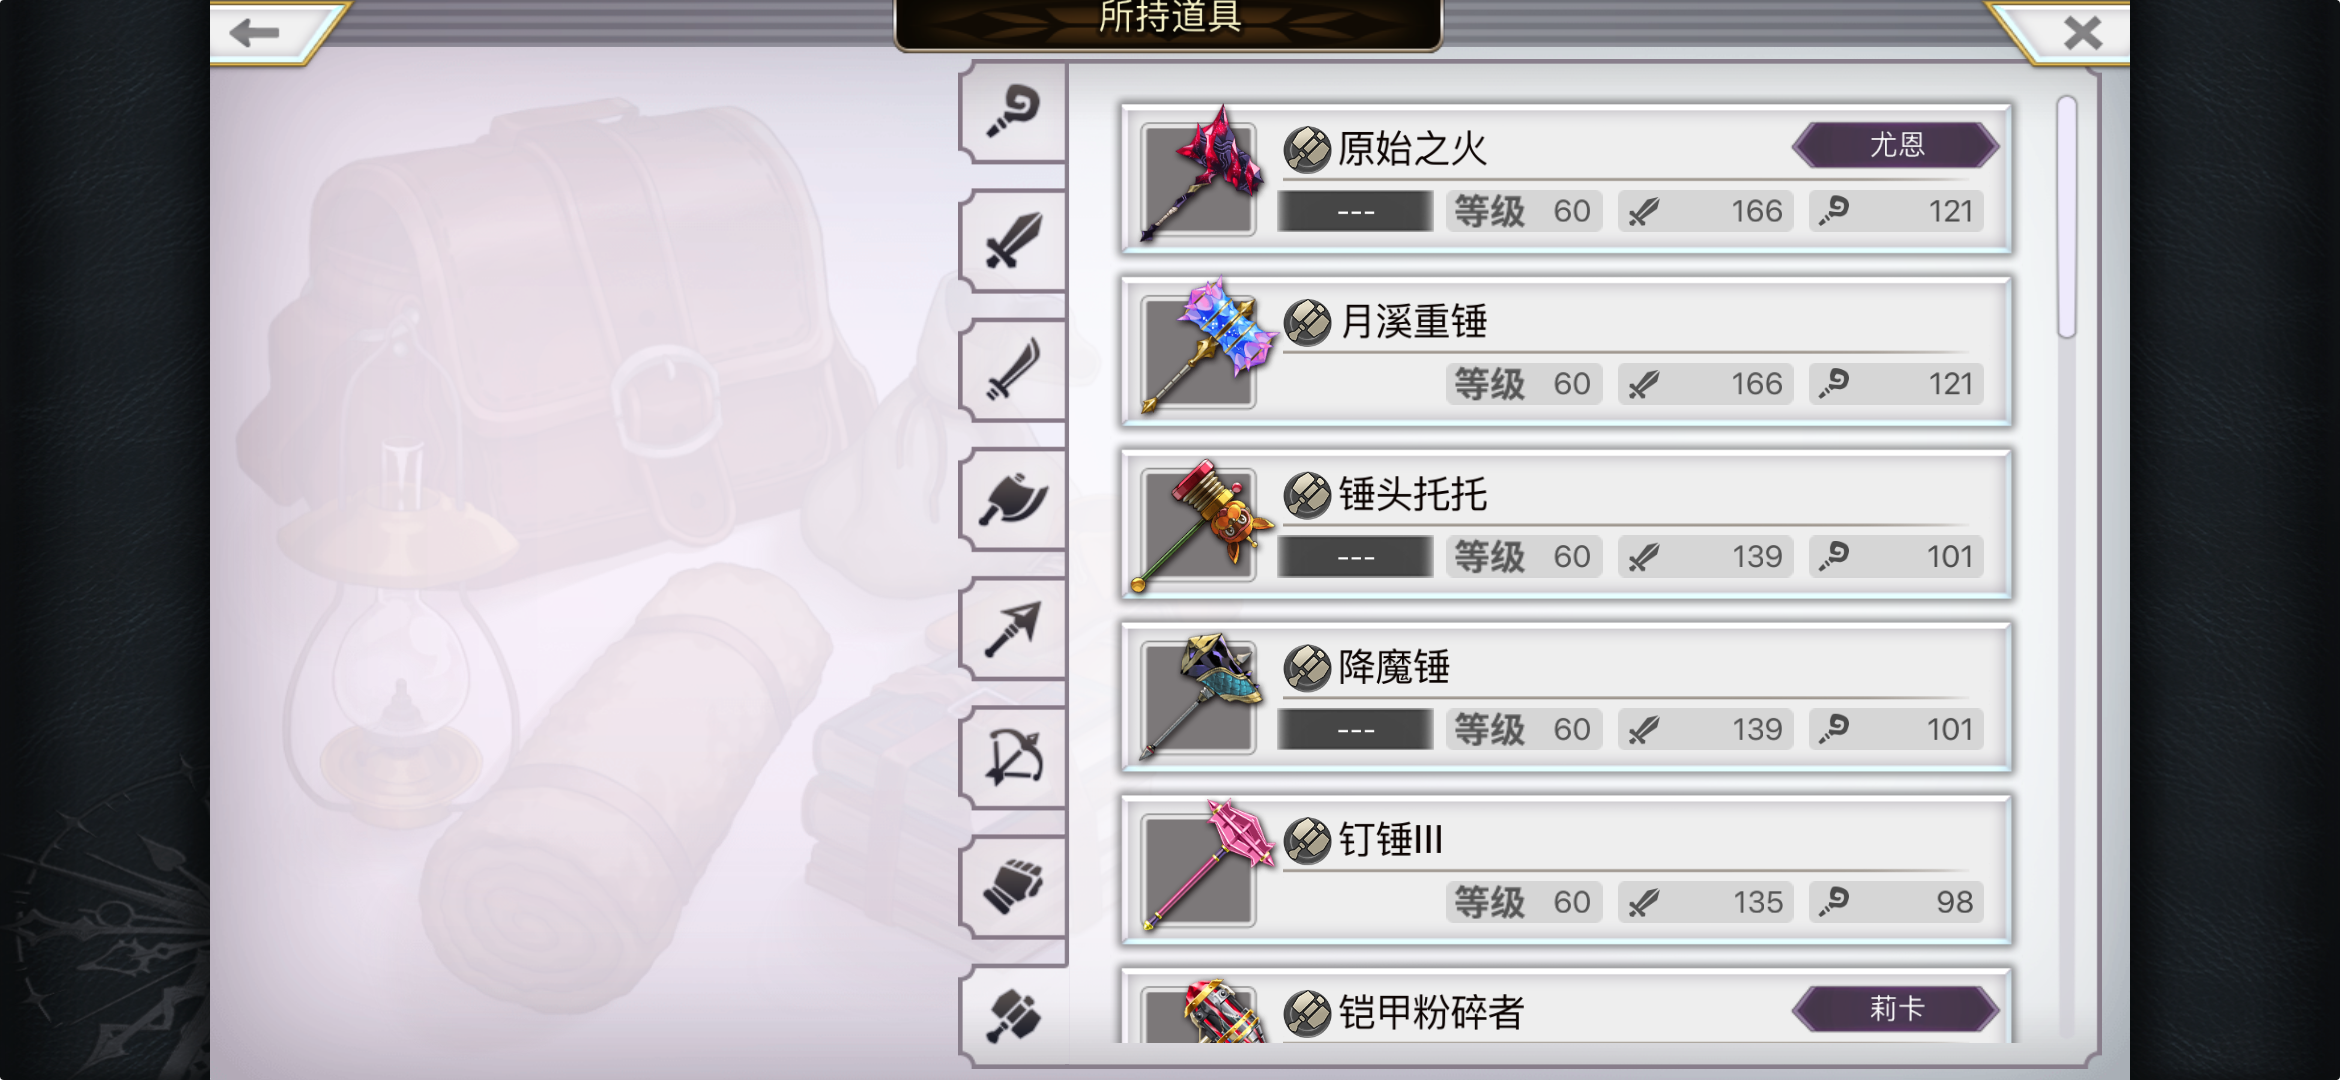Open the lance weapon category tab

[1013, 628]
